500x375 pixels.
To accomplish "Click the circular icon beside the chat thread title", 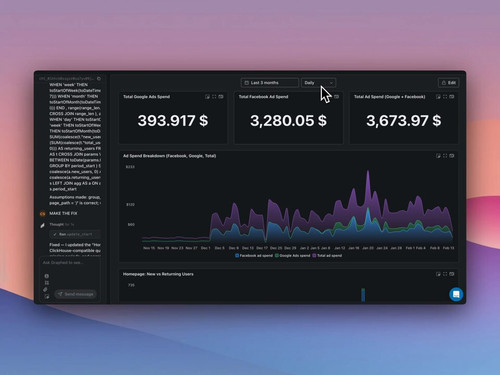I will (x=99, y=79).
